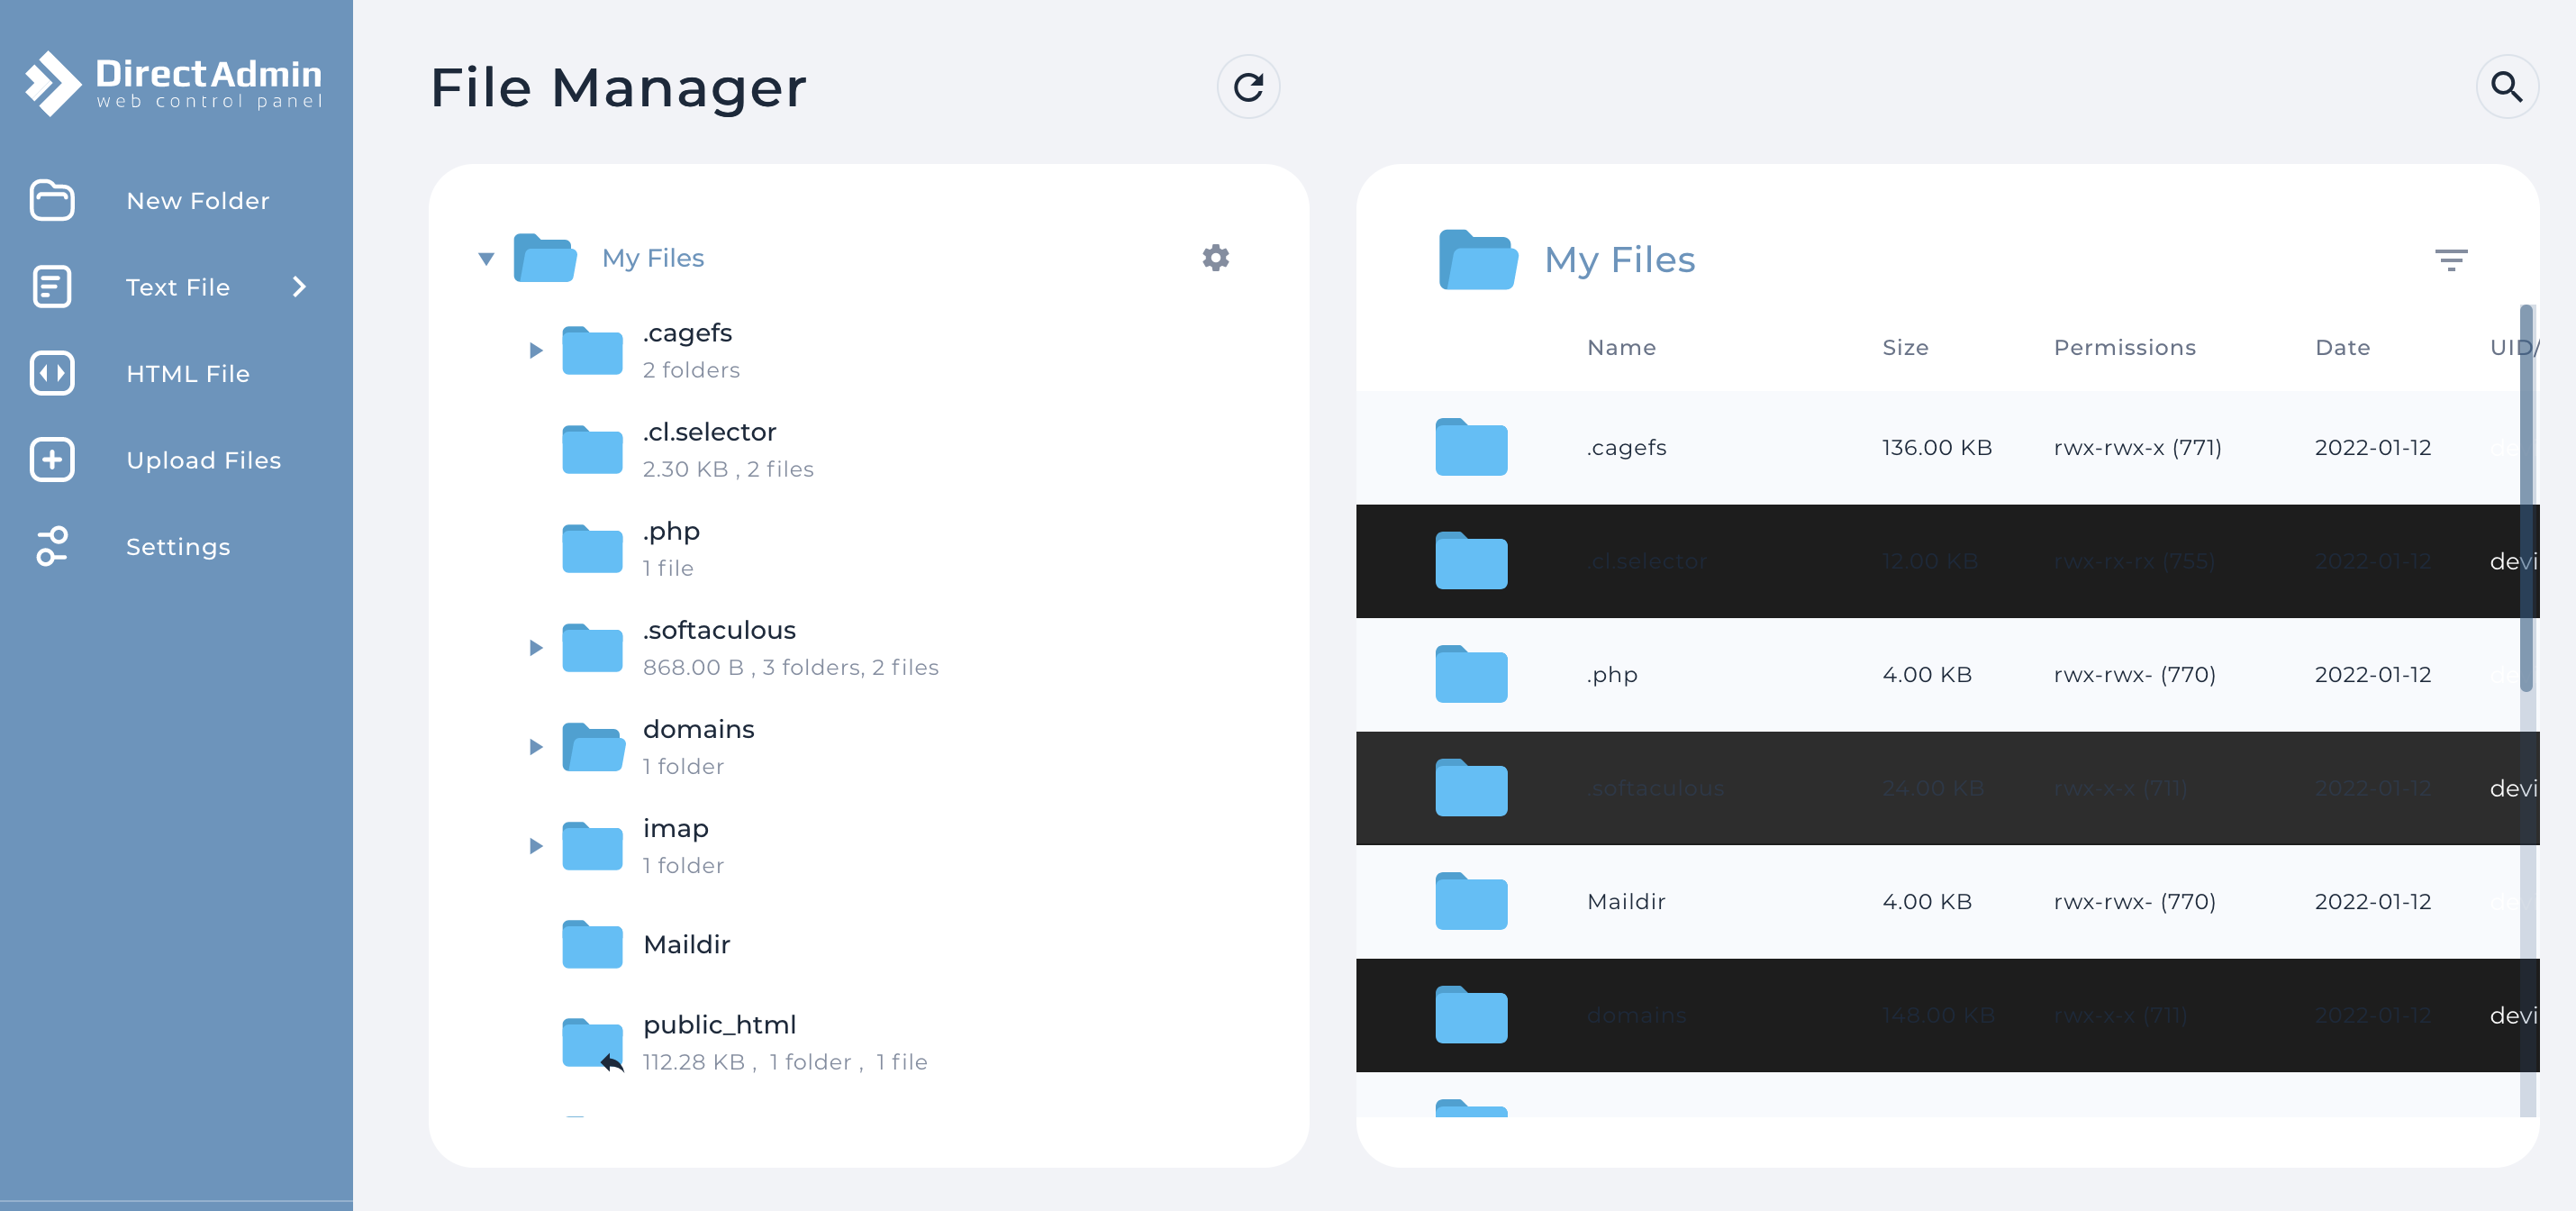Select Text File in sidebar menu

click(x=178, y=288)
